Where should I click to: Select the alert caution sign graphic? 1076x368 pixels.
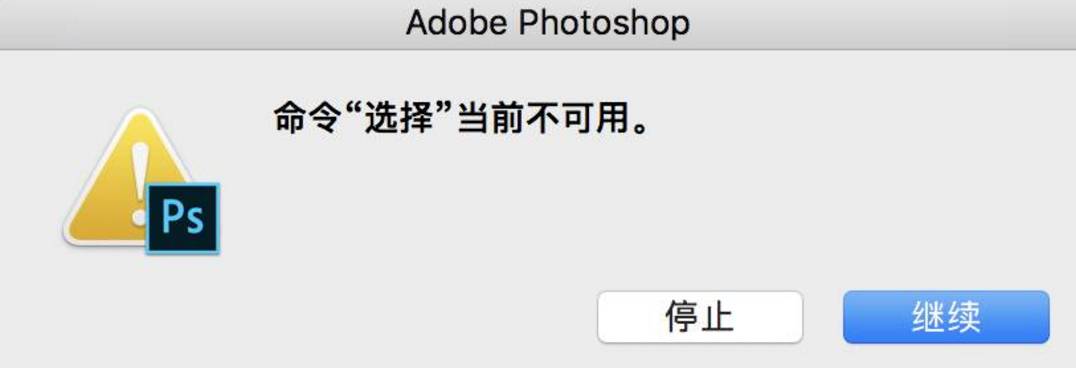(x=130, y=180)
